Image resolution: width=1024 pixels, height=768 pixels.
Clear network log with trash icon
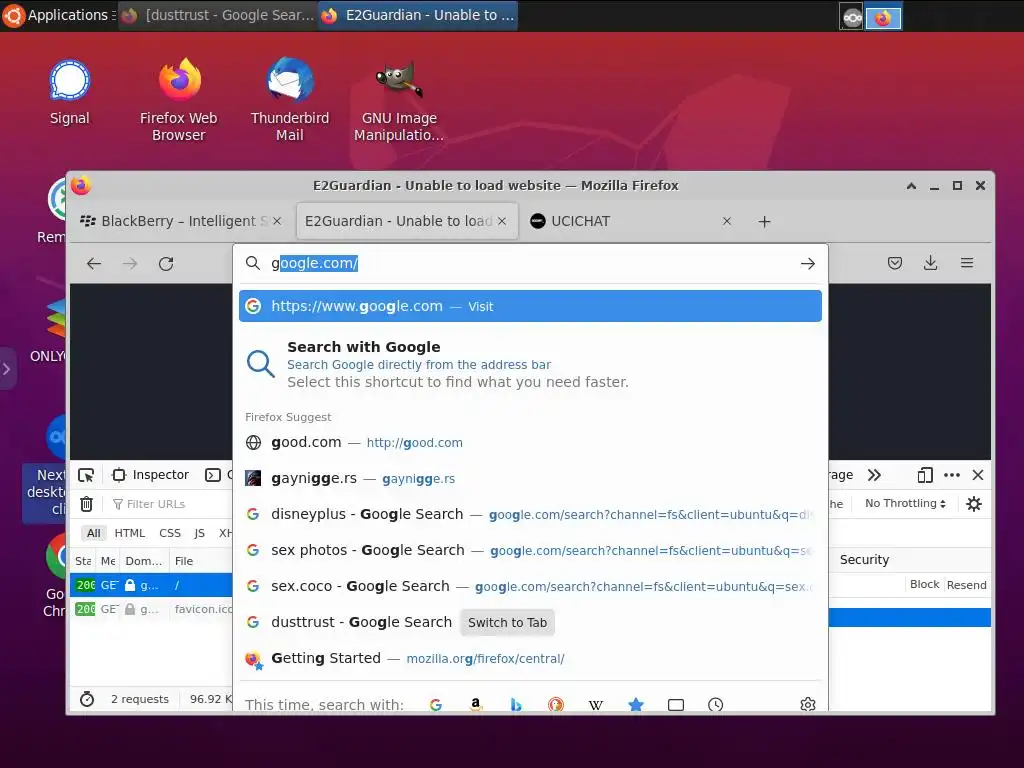(x=86, y=504)
